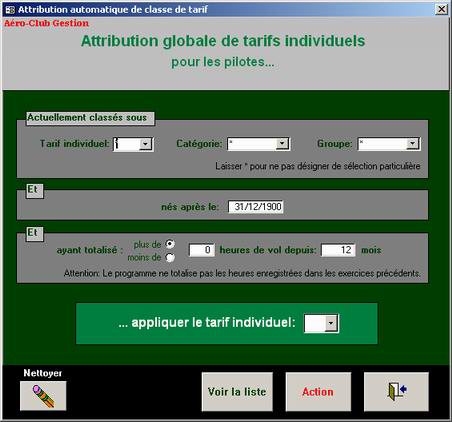Expand the Groupe combo box
Viewport: 452px width, 422px height.
[x=412, y=144]
